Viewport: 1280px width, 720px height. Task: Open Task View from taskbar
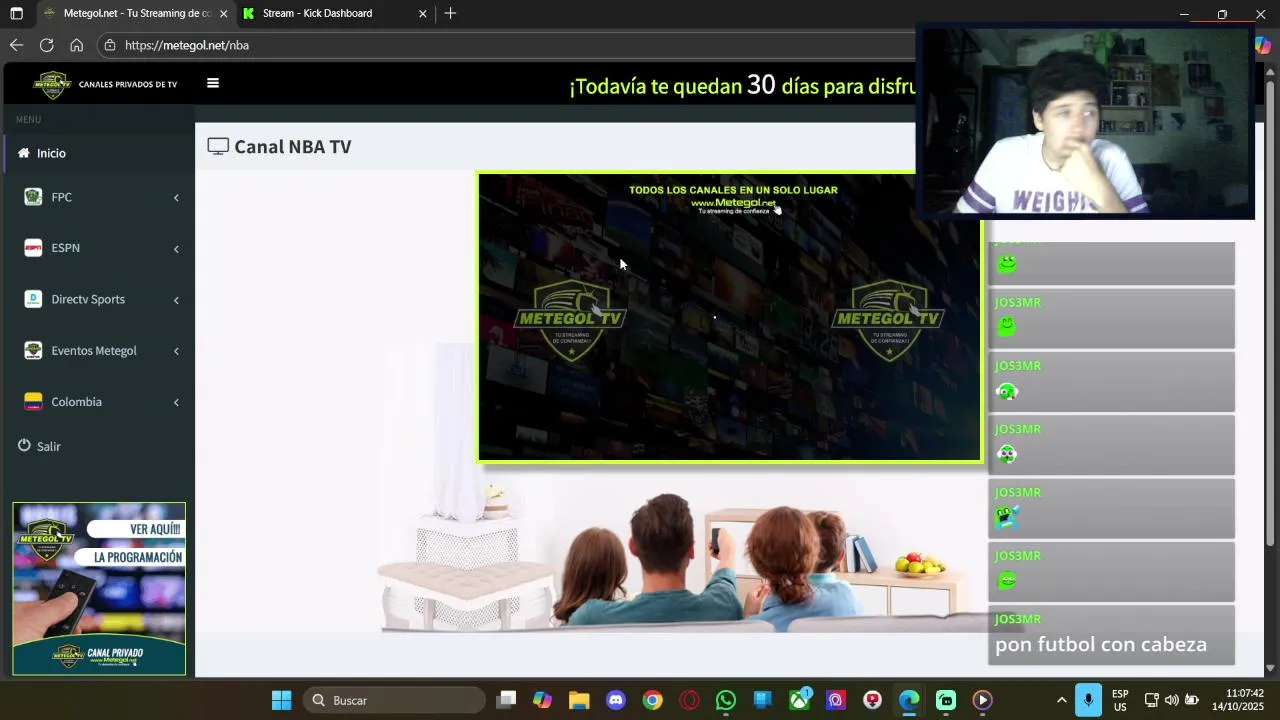[x=506, y=700]
